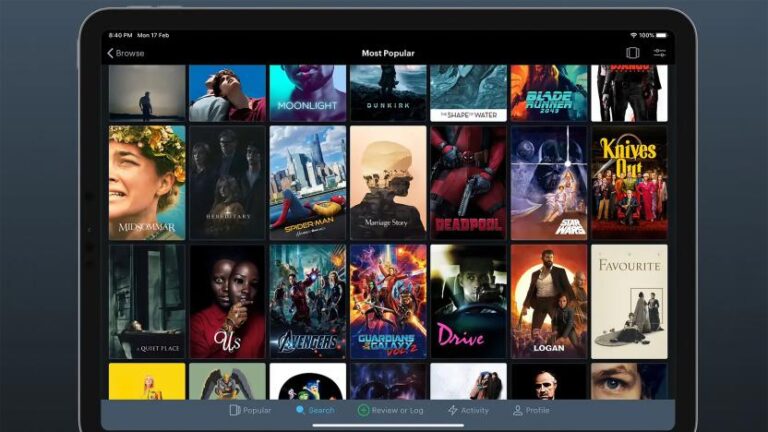
Task: Open the Logan poster
Action: coord(549,302)
